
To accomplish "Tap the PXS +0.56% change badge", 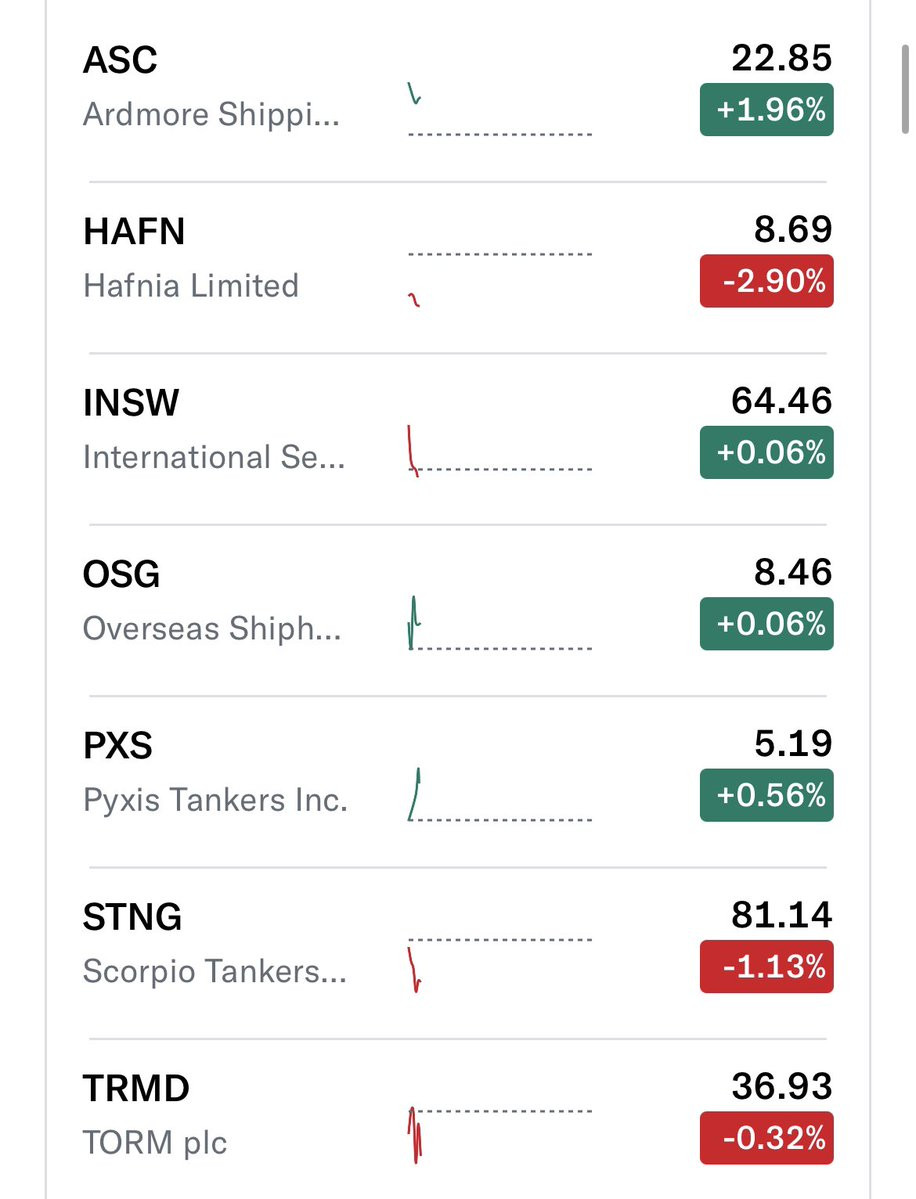I will point(766,795).
